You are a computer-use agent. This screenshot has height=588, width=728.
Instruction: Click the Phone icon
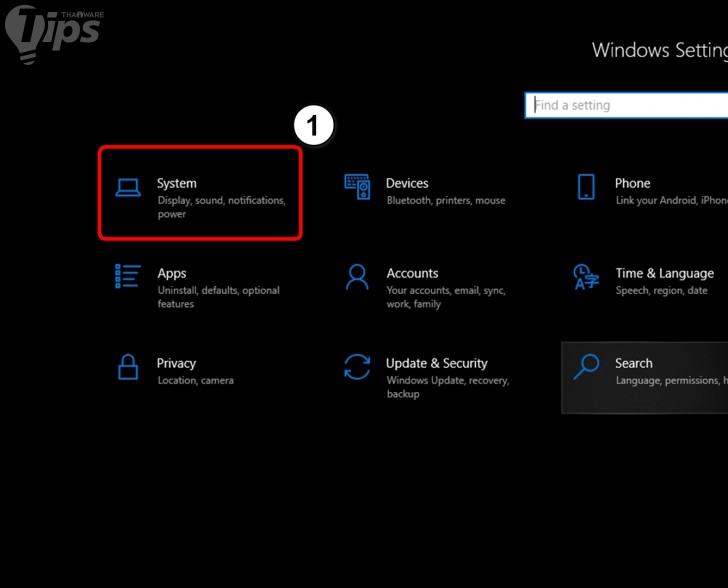[586, 187]
